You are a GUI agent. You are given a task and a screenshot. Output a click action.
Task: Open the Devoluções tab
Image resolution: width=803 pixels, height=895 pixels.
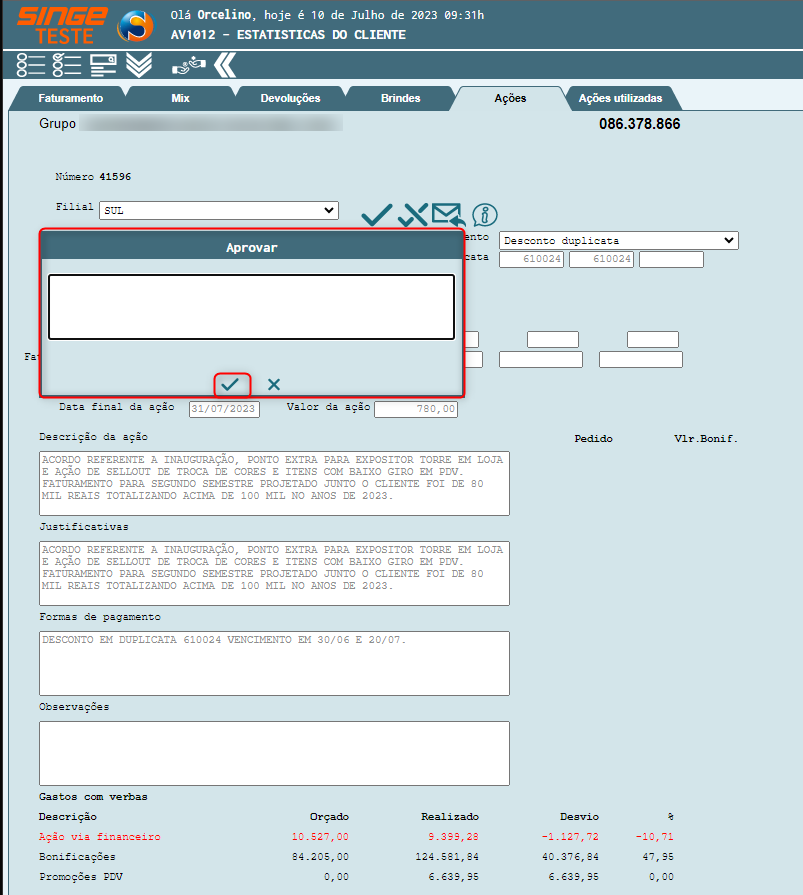coord(290,98)
